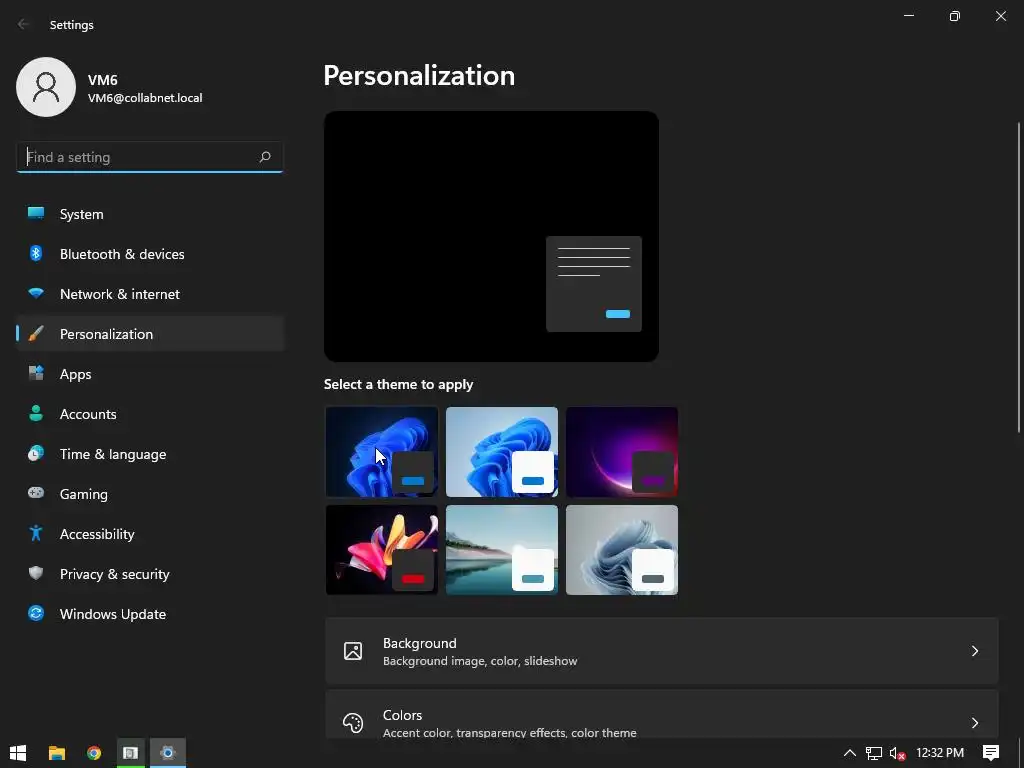Focus the Find a setting search box

[150, 157]
